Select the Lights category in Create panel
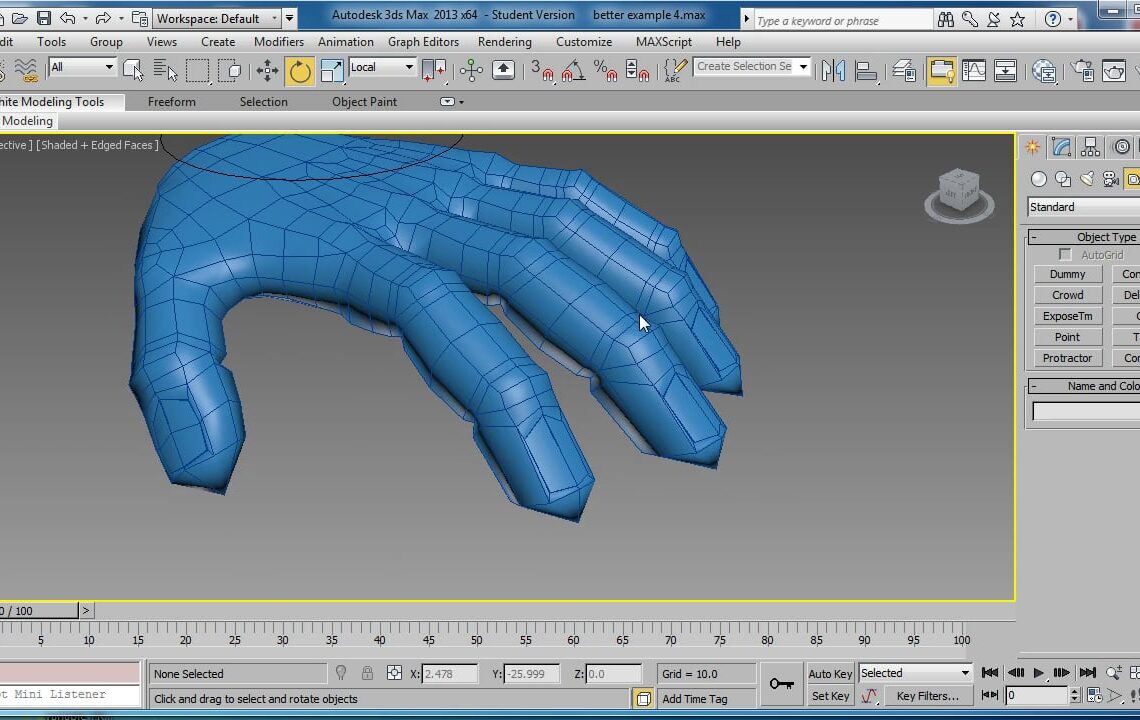This screenshot has height=720, width=1140. click(1087, 180)
